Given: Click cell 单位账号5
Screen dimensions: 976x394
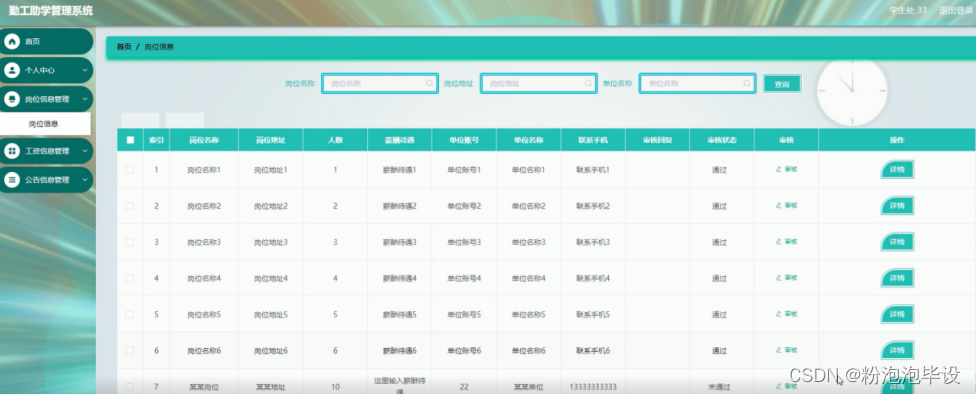Looking at the screenshot, I should point(464,314).
